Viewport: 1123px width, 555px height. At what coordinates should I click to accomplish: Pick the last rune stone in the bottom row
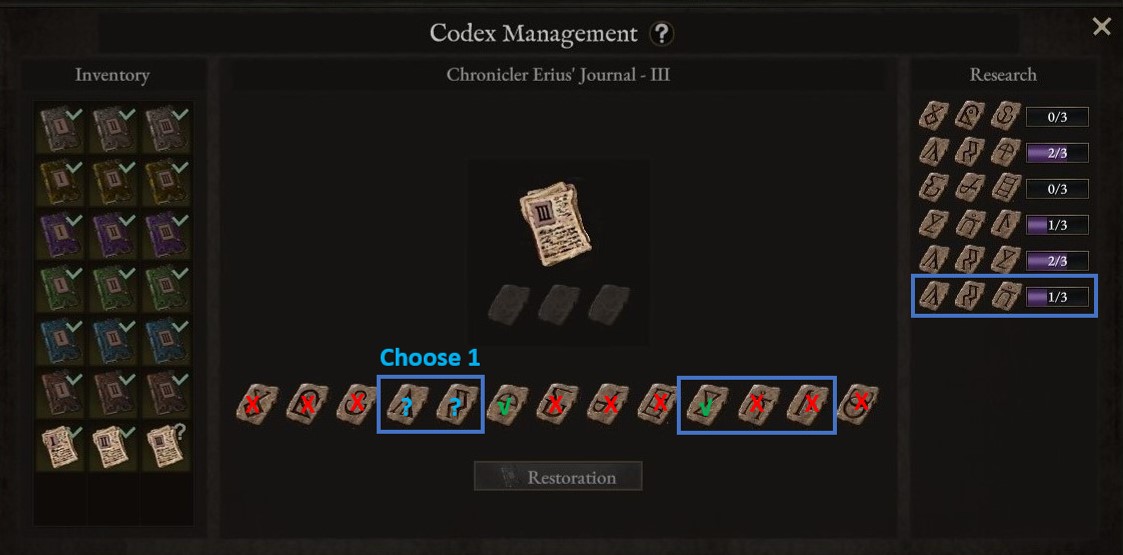click(857, 404)
